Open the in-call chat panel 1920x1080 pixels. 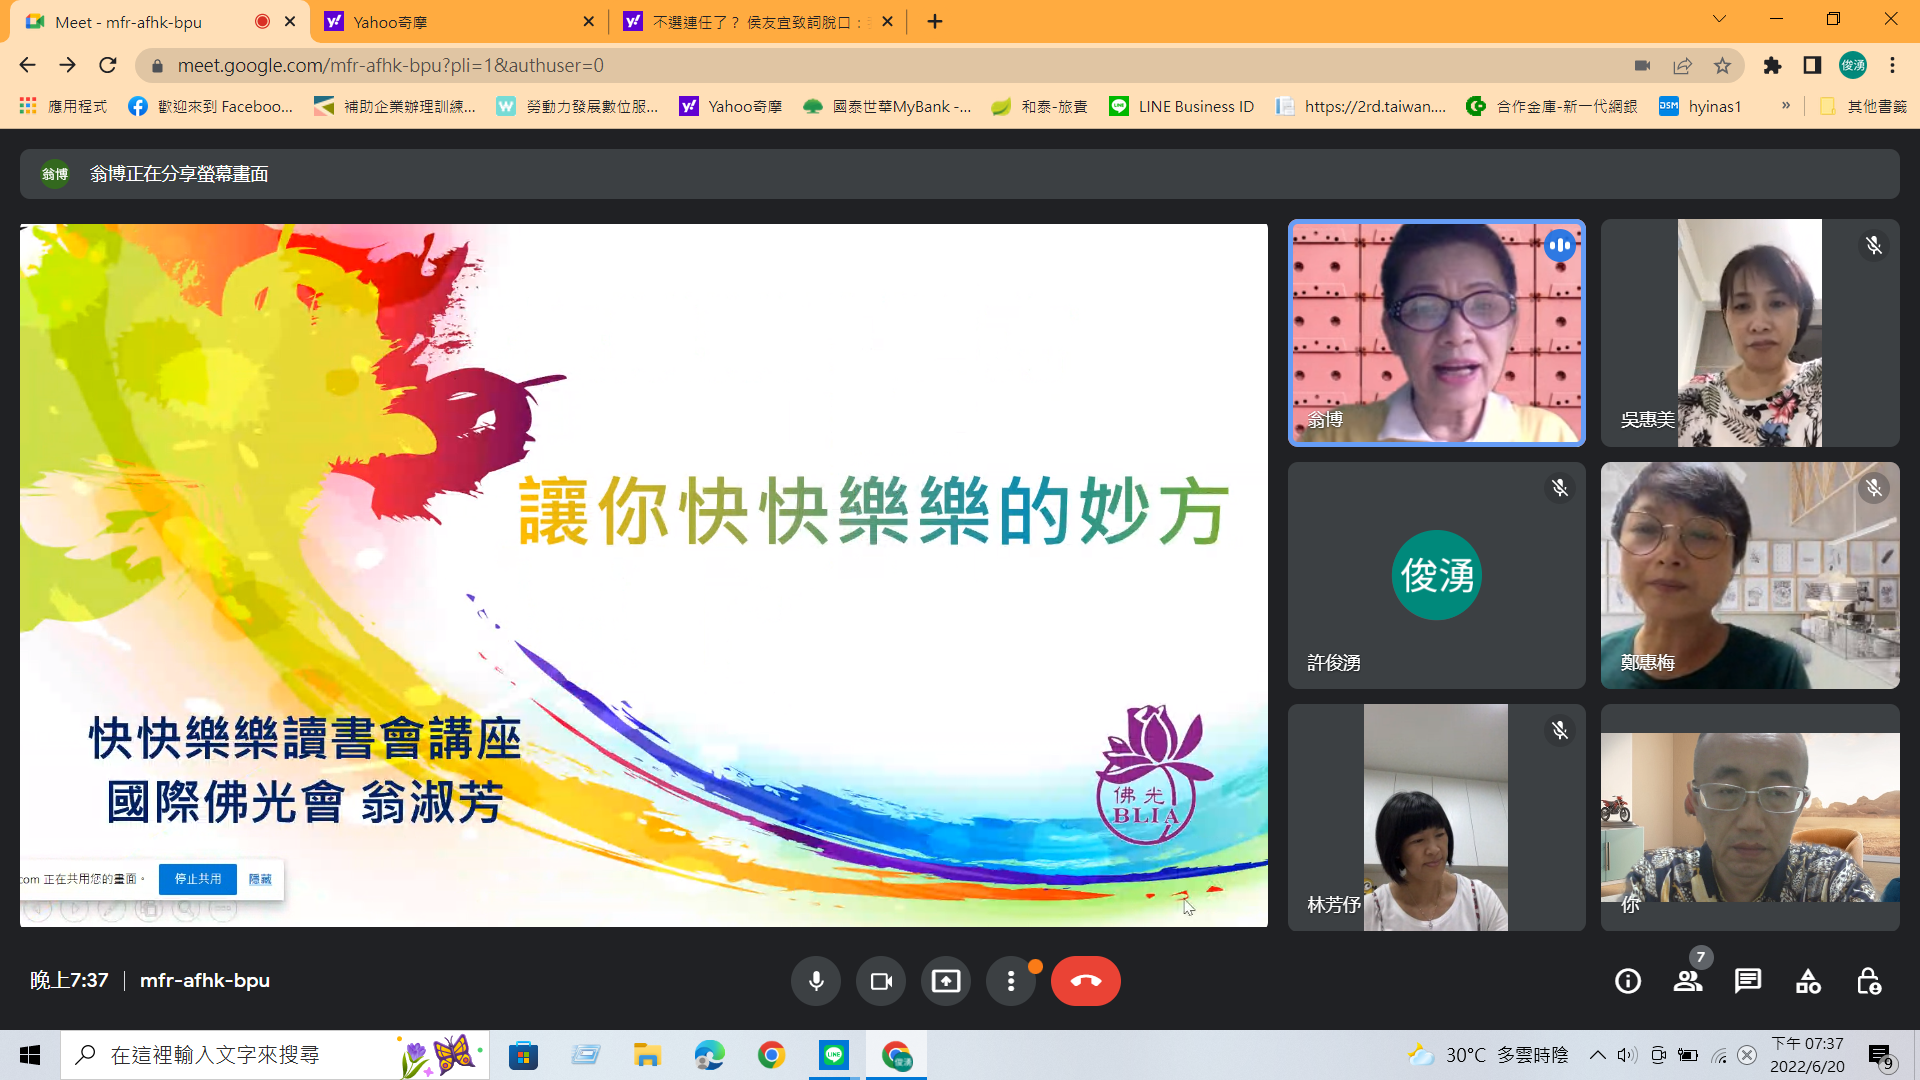pyautogui.click(x=1748, y=981)
